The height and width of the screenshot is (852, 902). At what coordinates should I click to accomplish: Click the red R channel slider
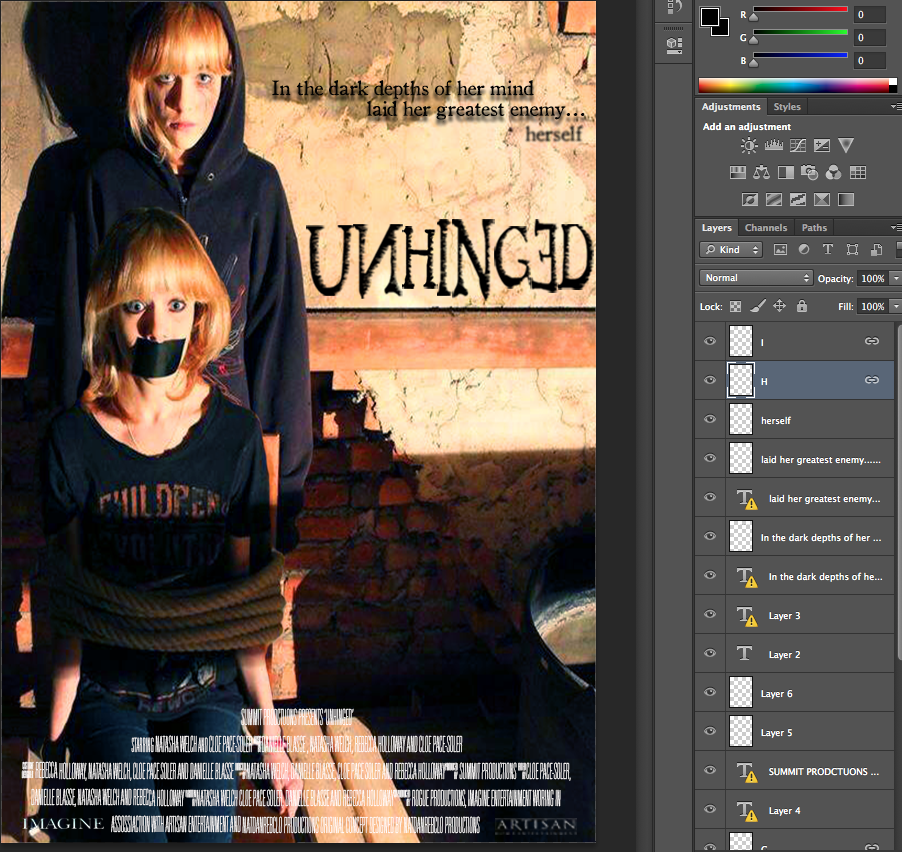click(x=800, y=9)
